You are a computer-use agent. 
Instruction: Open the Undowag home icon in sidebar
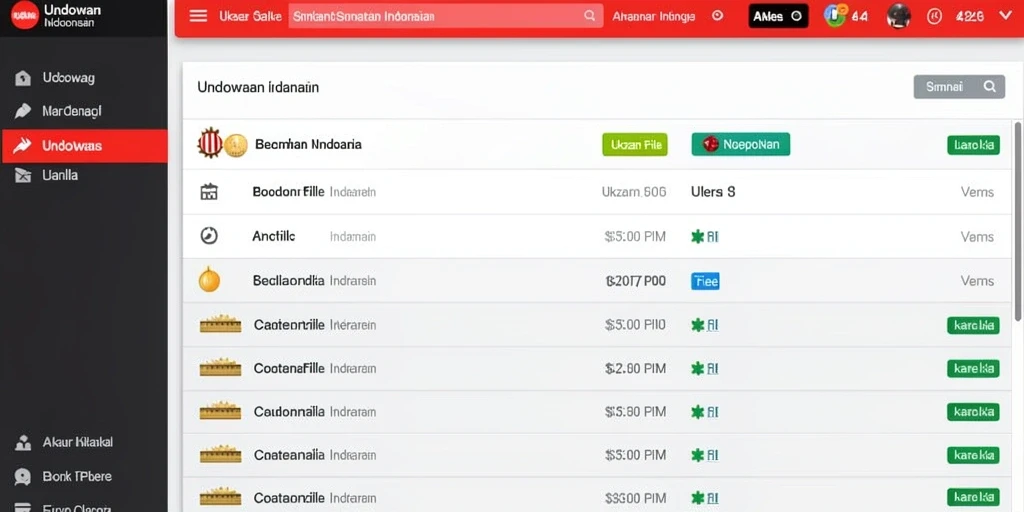23,78
